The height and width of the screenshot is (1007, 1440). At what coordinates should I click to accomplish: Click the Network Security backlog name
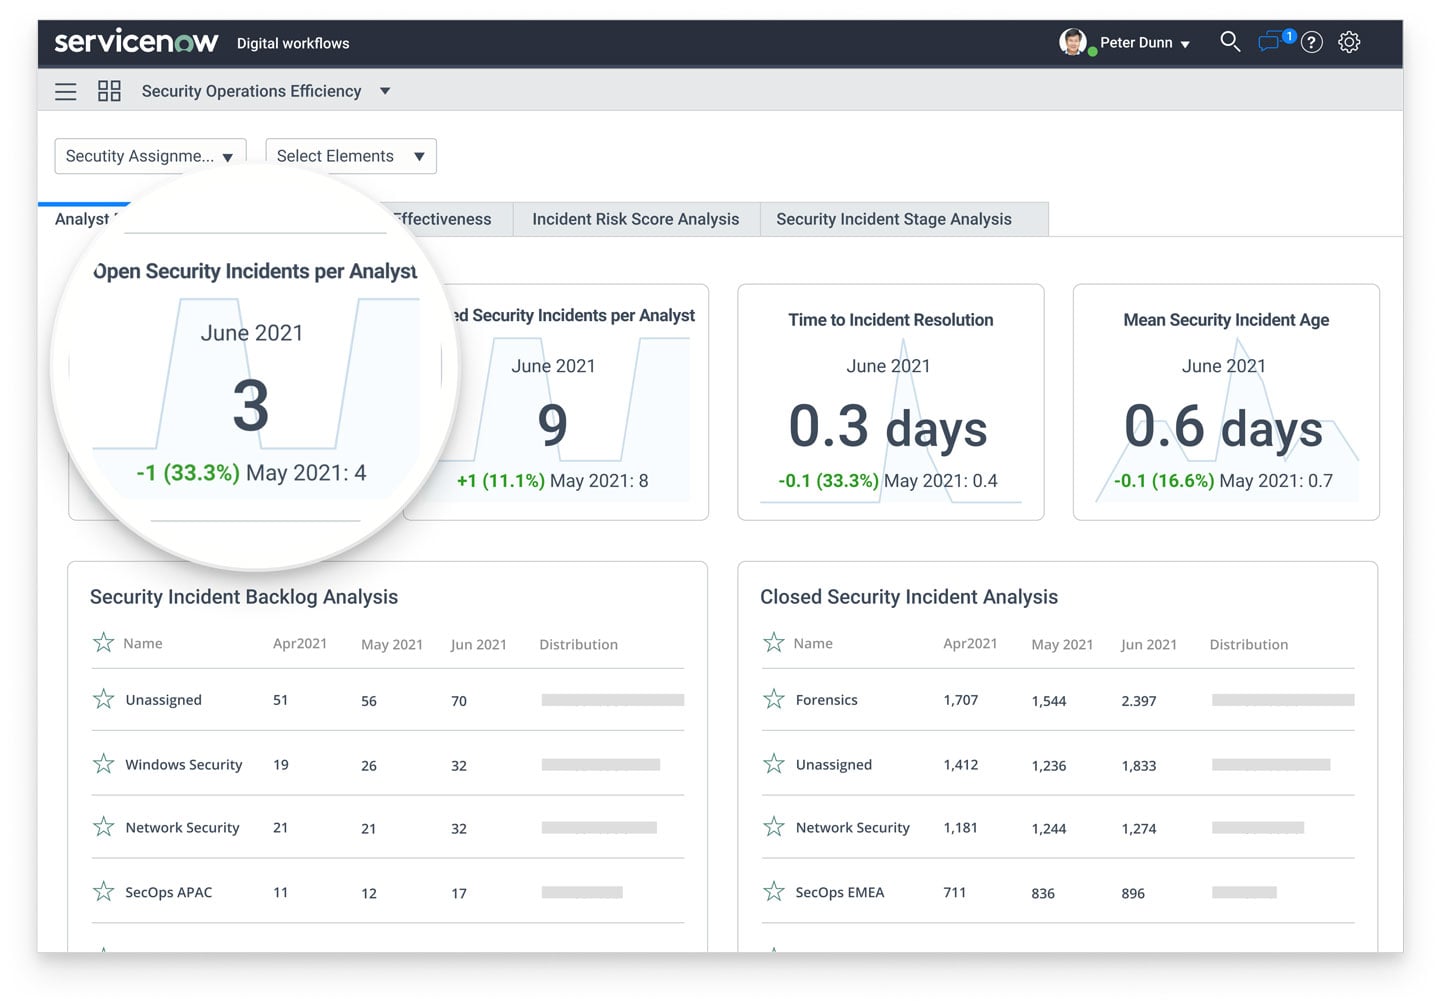pyautogui.click(x=182, y=828)
